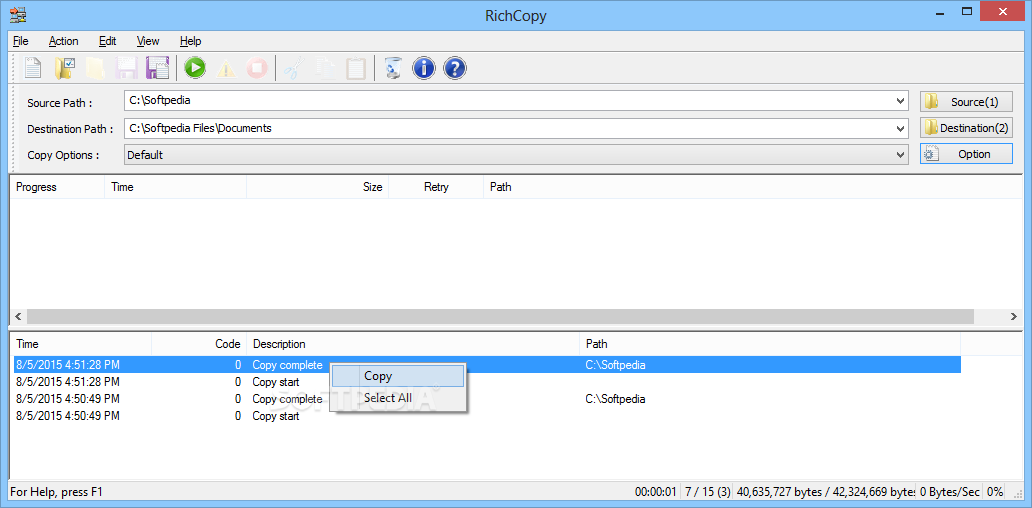Click the Progress column header

pos(57,187)
